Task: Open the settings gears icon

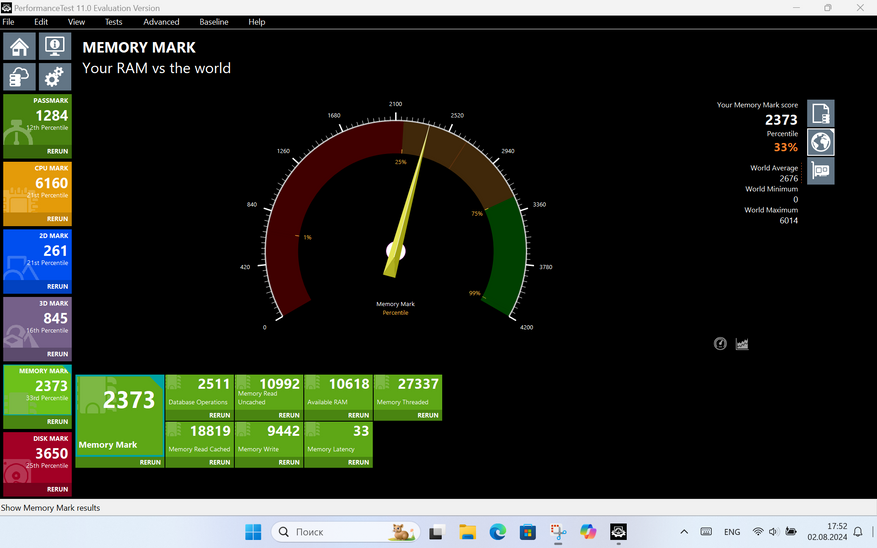Action: (x=53, y=76)
